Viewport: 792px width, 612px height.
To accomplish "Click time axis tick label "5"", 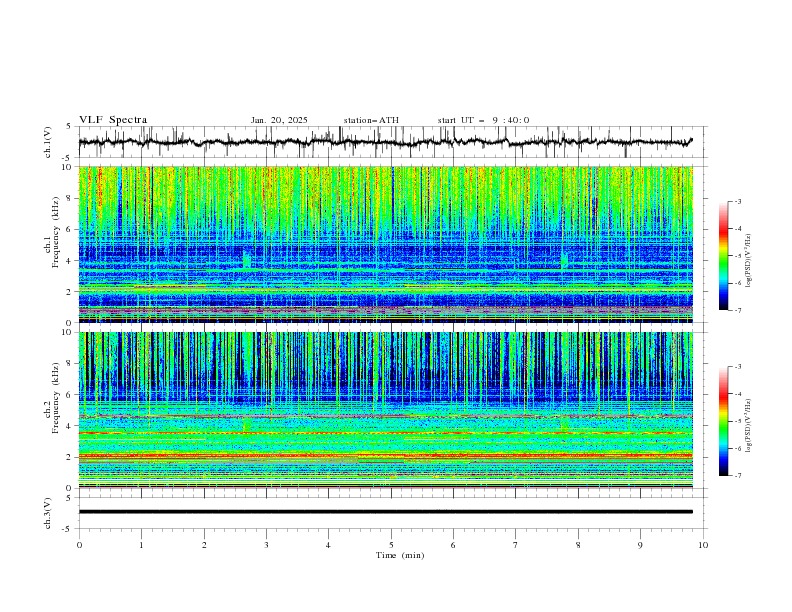I will tap(391, 545).
